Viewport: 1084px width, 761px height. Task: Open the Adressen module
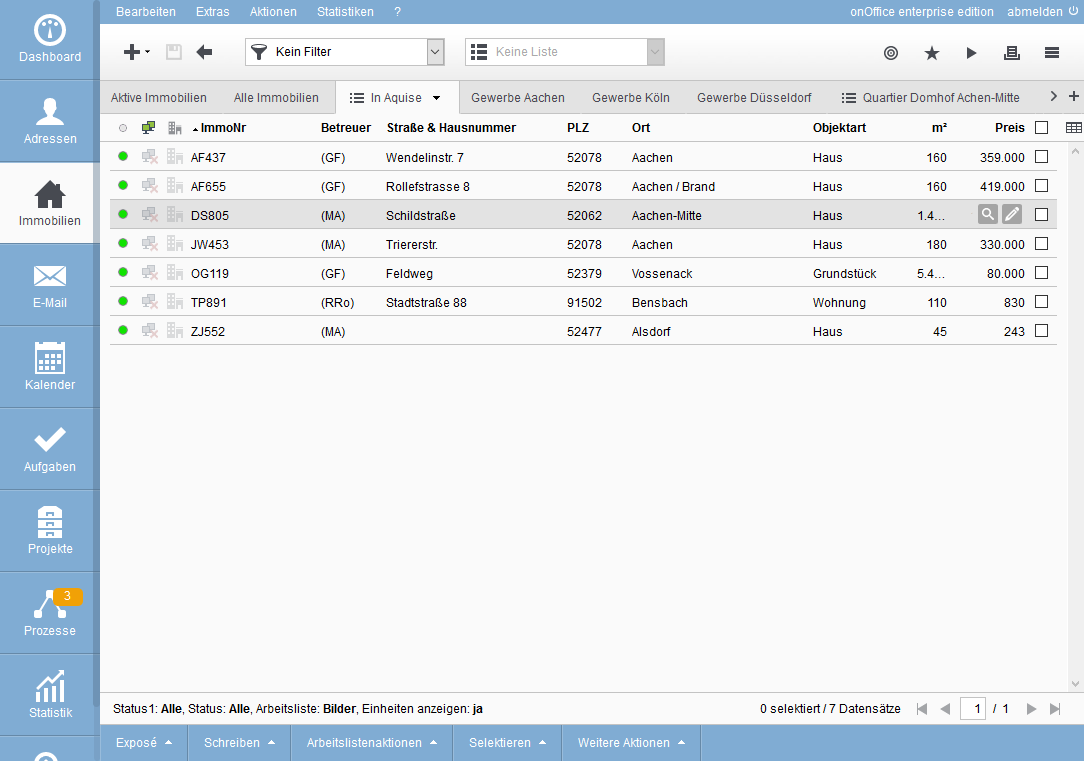50,122
